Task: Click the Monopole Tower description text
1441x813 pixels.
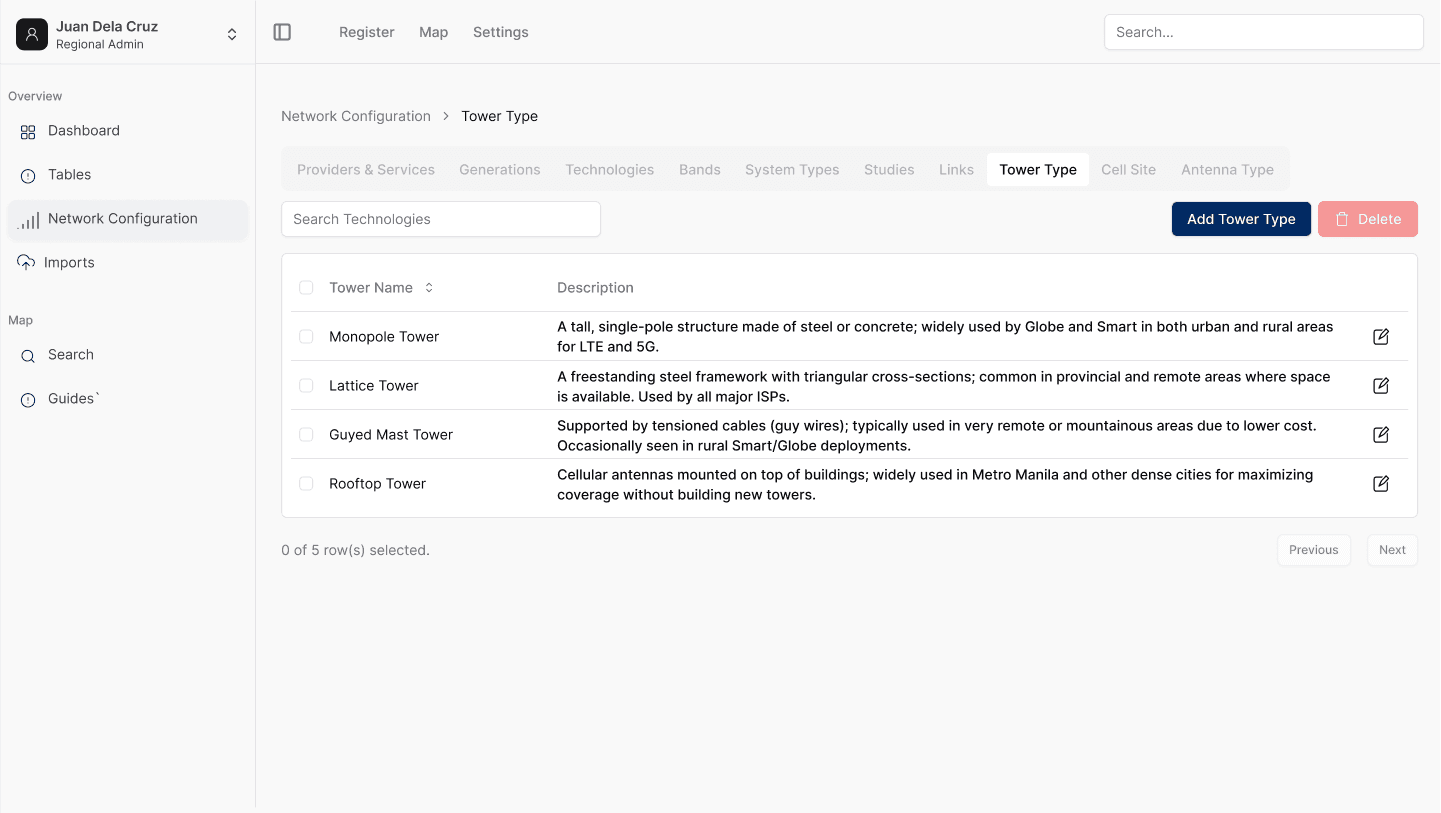Action: point(945,337)
